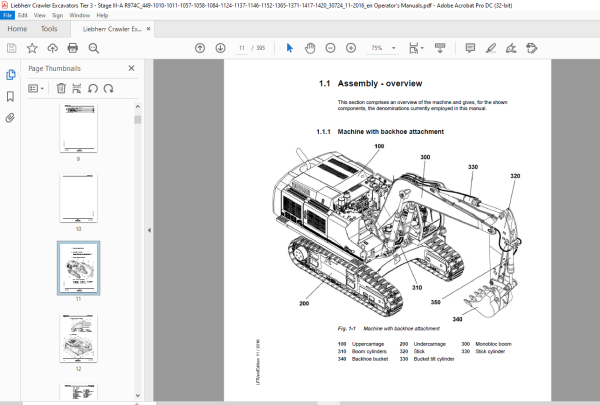Add bookmark with star icon
600x405 pixels.
(32, 48)
